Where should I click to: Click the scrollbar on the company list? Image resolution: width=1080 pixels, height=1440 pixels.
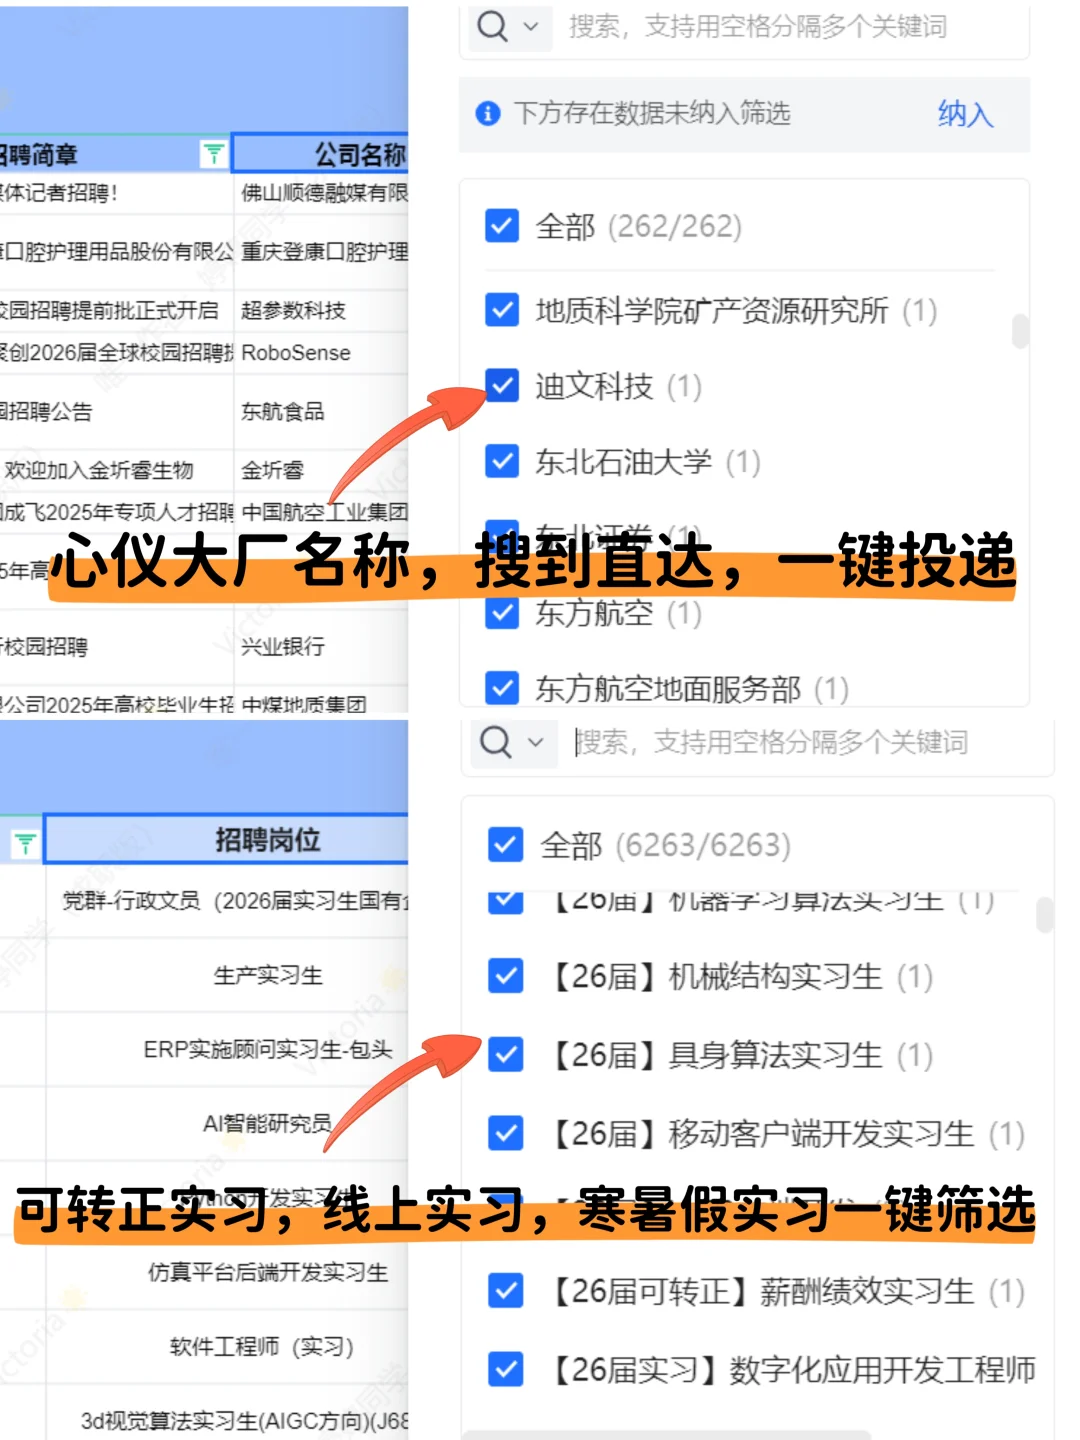coord(1021,330)
